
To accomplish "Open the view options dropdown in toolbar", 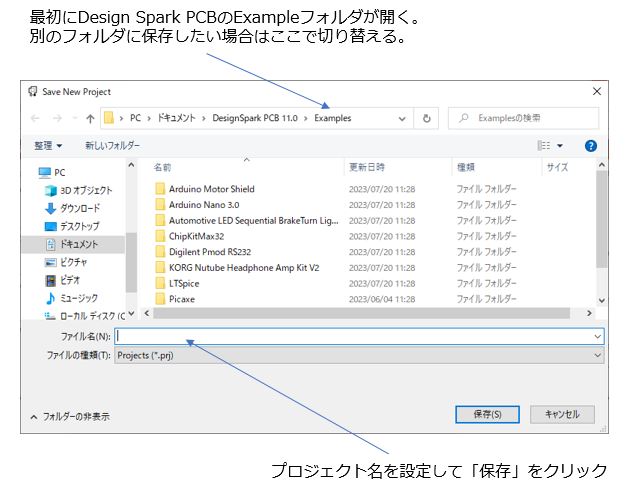I will click(x=559, y=145).
